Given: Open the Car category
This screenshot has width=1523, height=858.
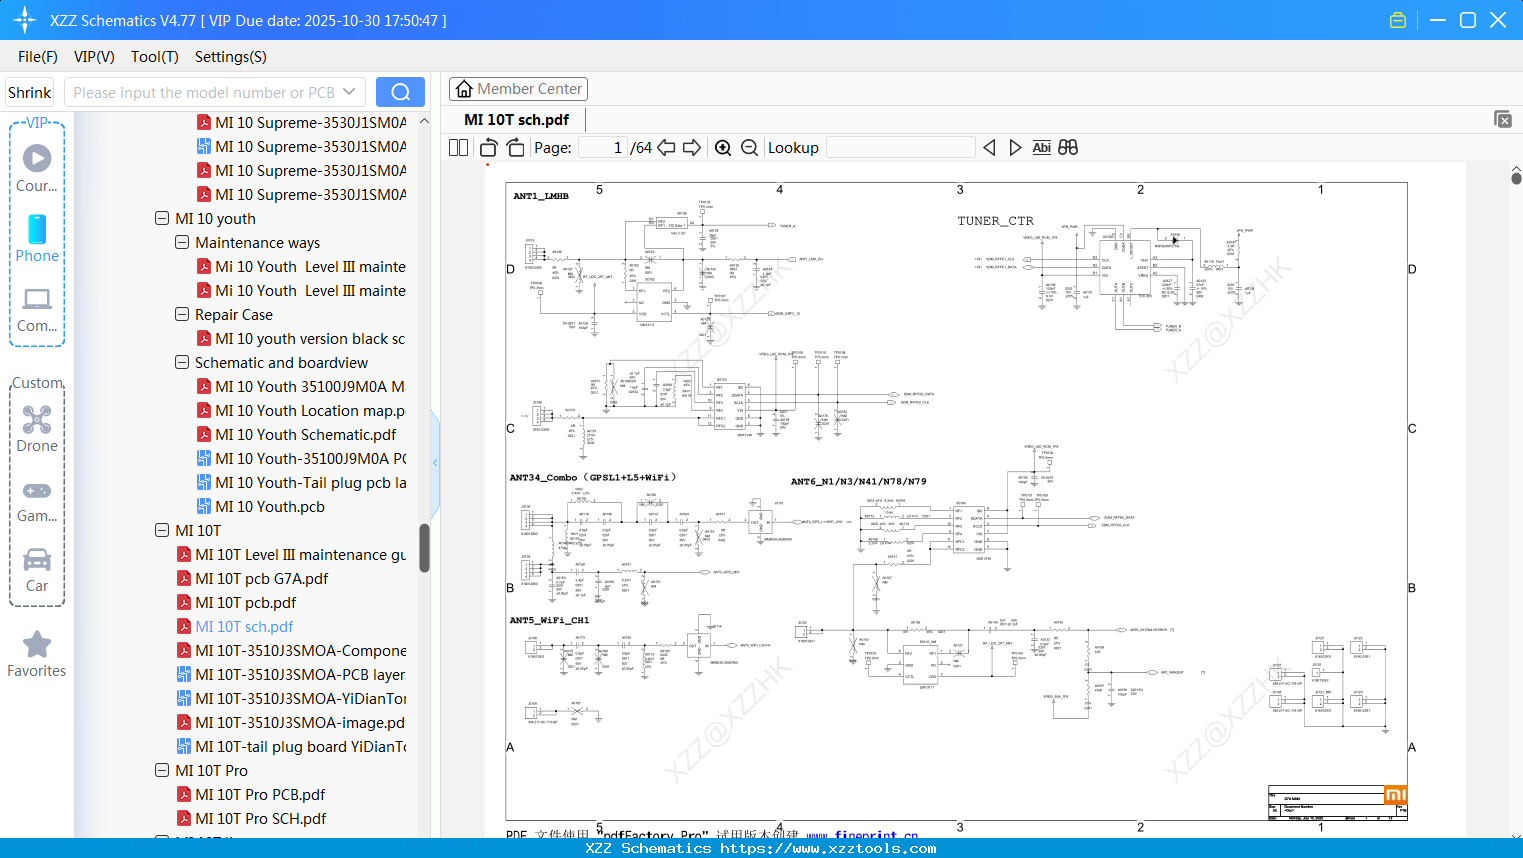Looking at the screenshot, I should point(37,569).
